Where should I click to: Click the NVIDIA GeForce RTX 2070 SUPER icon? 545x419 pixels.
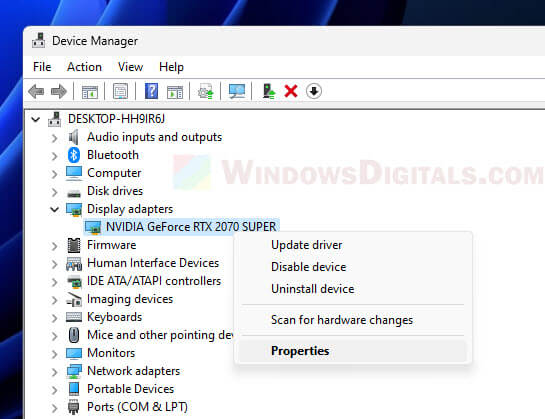tap(93, 227)
